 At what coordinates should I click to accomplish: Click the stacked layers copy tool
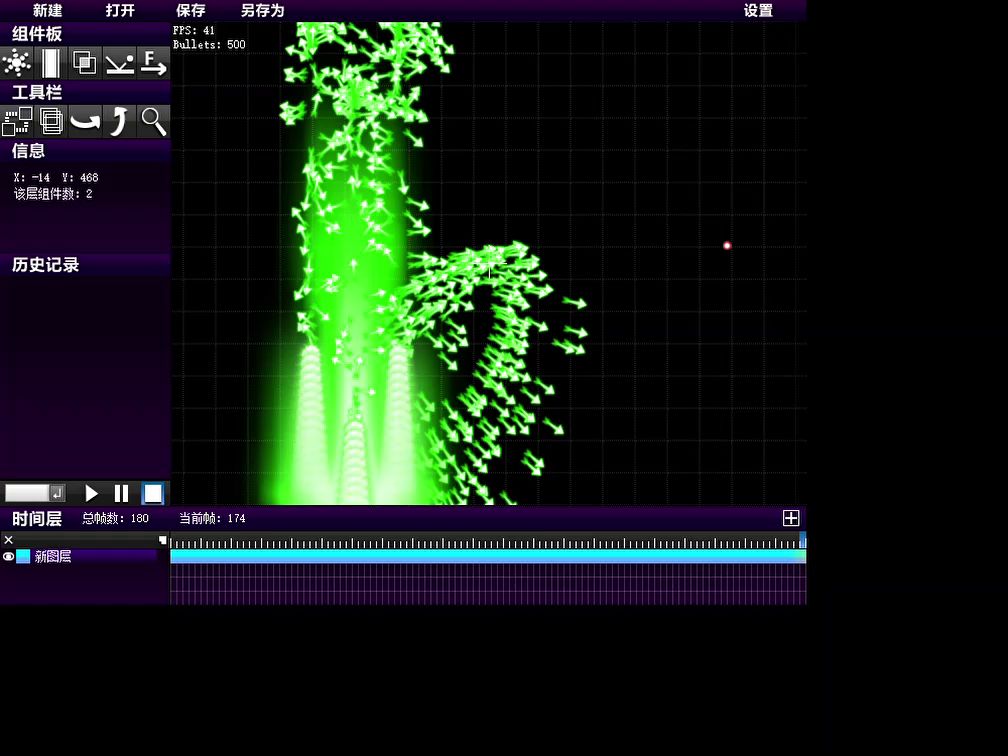pyautogui.click(x=50, y=121)
